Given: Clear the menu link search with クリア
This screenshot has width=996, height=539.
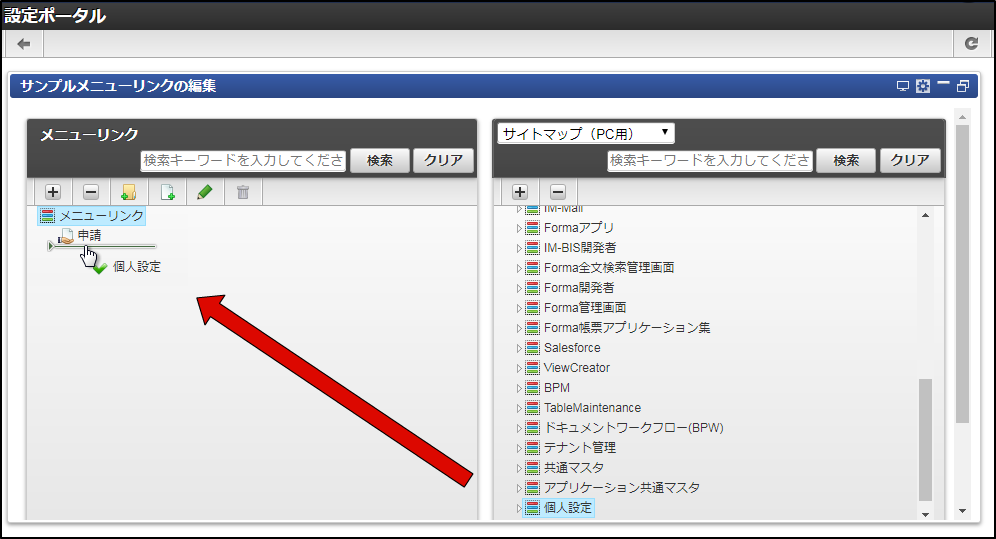Looking at the screenshot, I should [443, 161].
